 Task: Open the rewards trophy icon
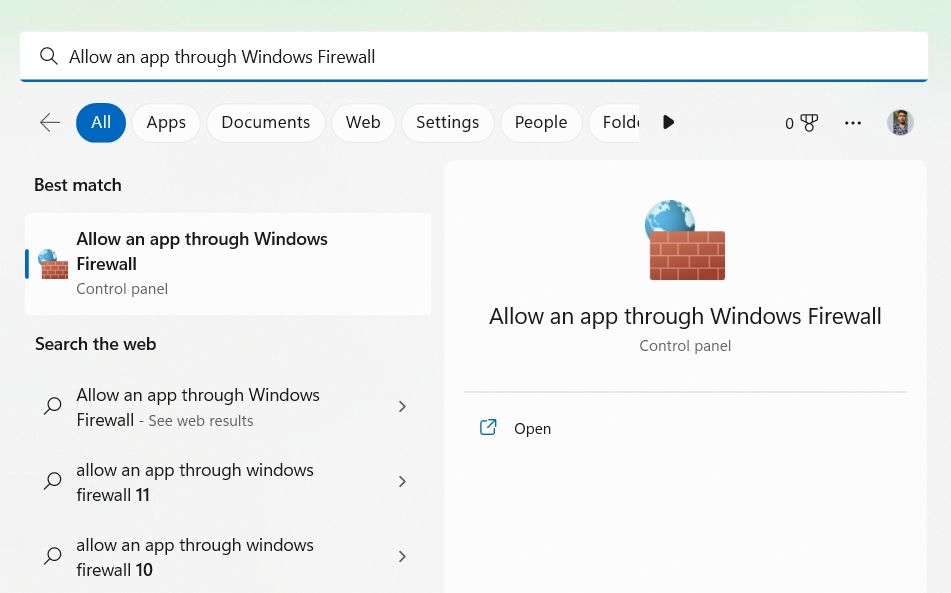(809, 123)
